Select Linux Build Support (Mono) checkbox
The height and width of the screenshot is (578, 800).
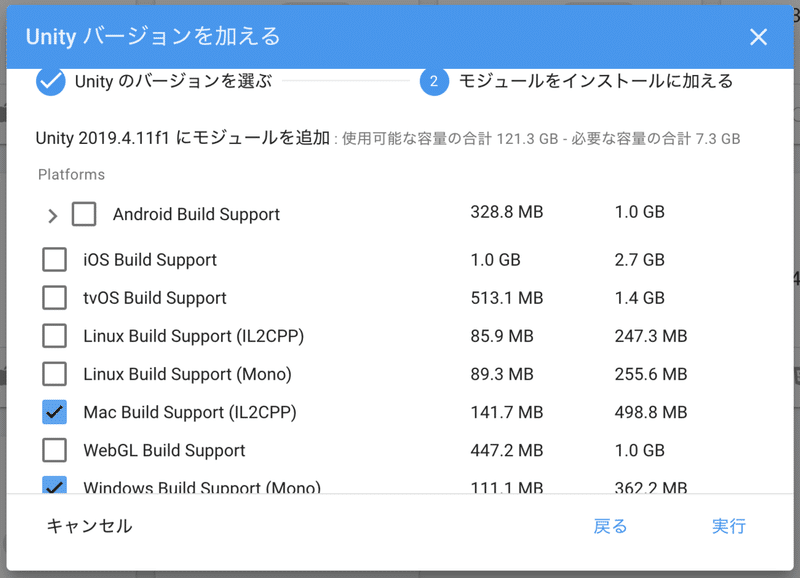54,374
